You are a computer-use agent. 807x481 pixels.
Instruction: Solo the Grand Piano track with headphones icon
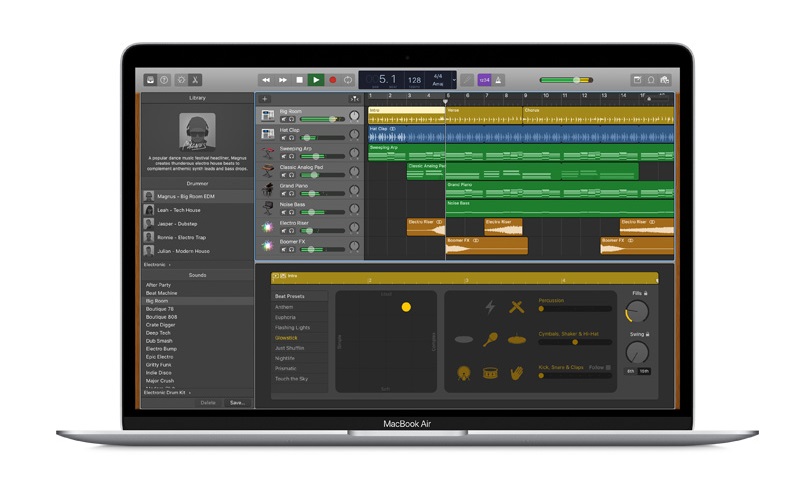tap(291, 193)
